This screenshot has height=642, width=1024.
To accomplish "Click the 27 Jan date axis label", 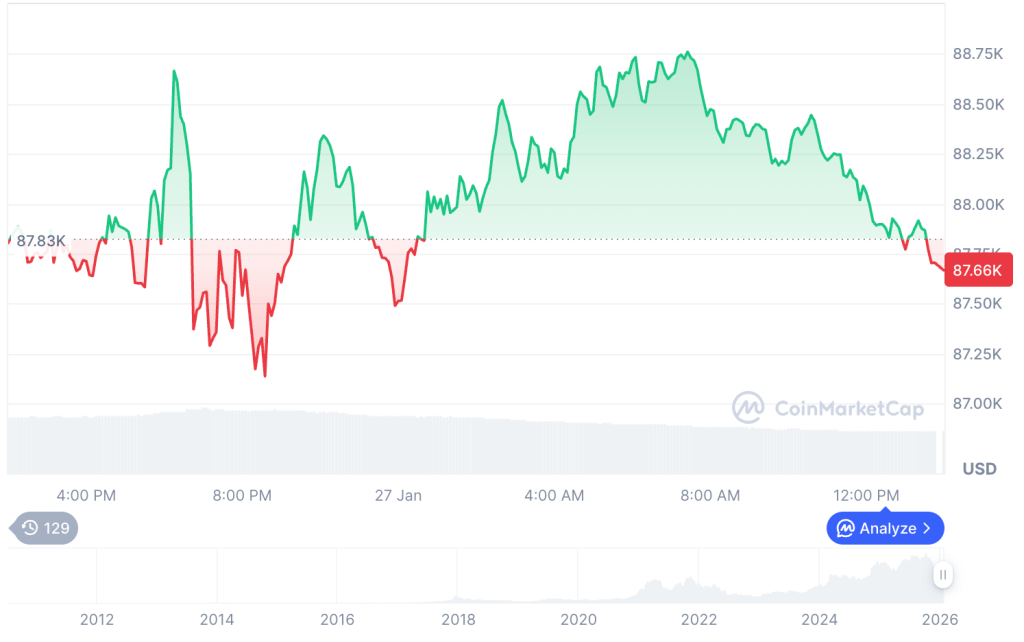I will pyautogui.click(x=398, y=496).
